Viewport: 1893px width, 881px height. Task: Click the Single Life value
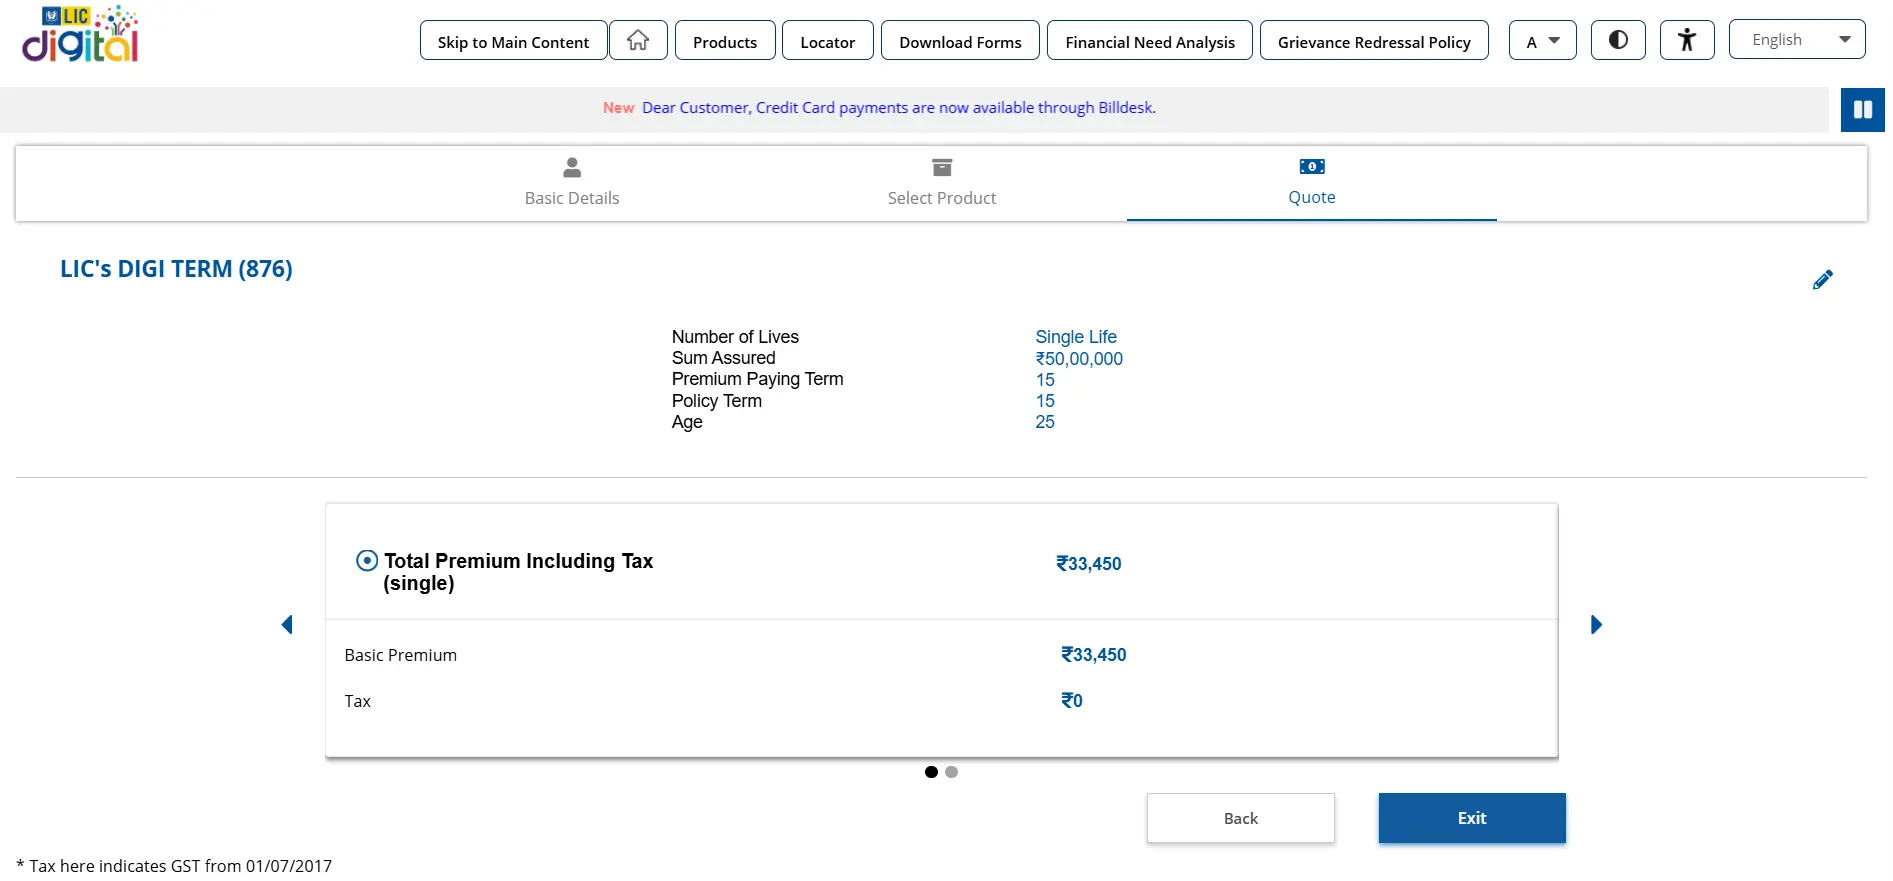coord(1076,337)
